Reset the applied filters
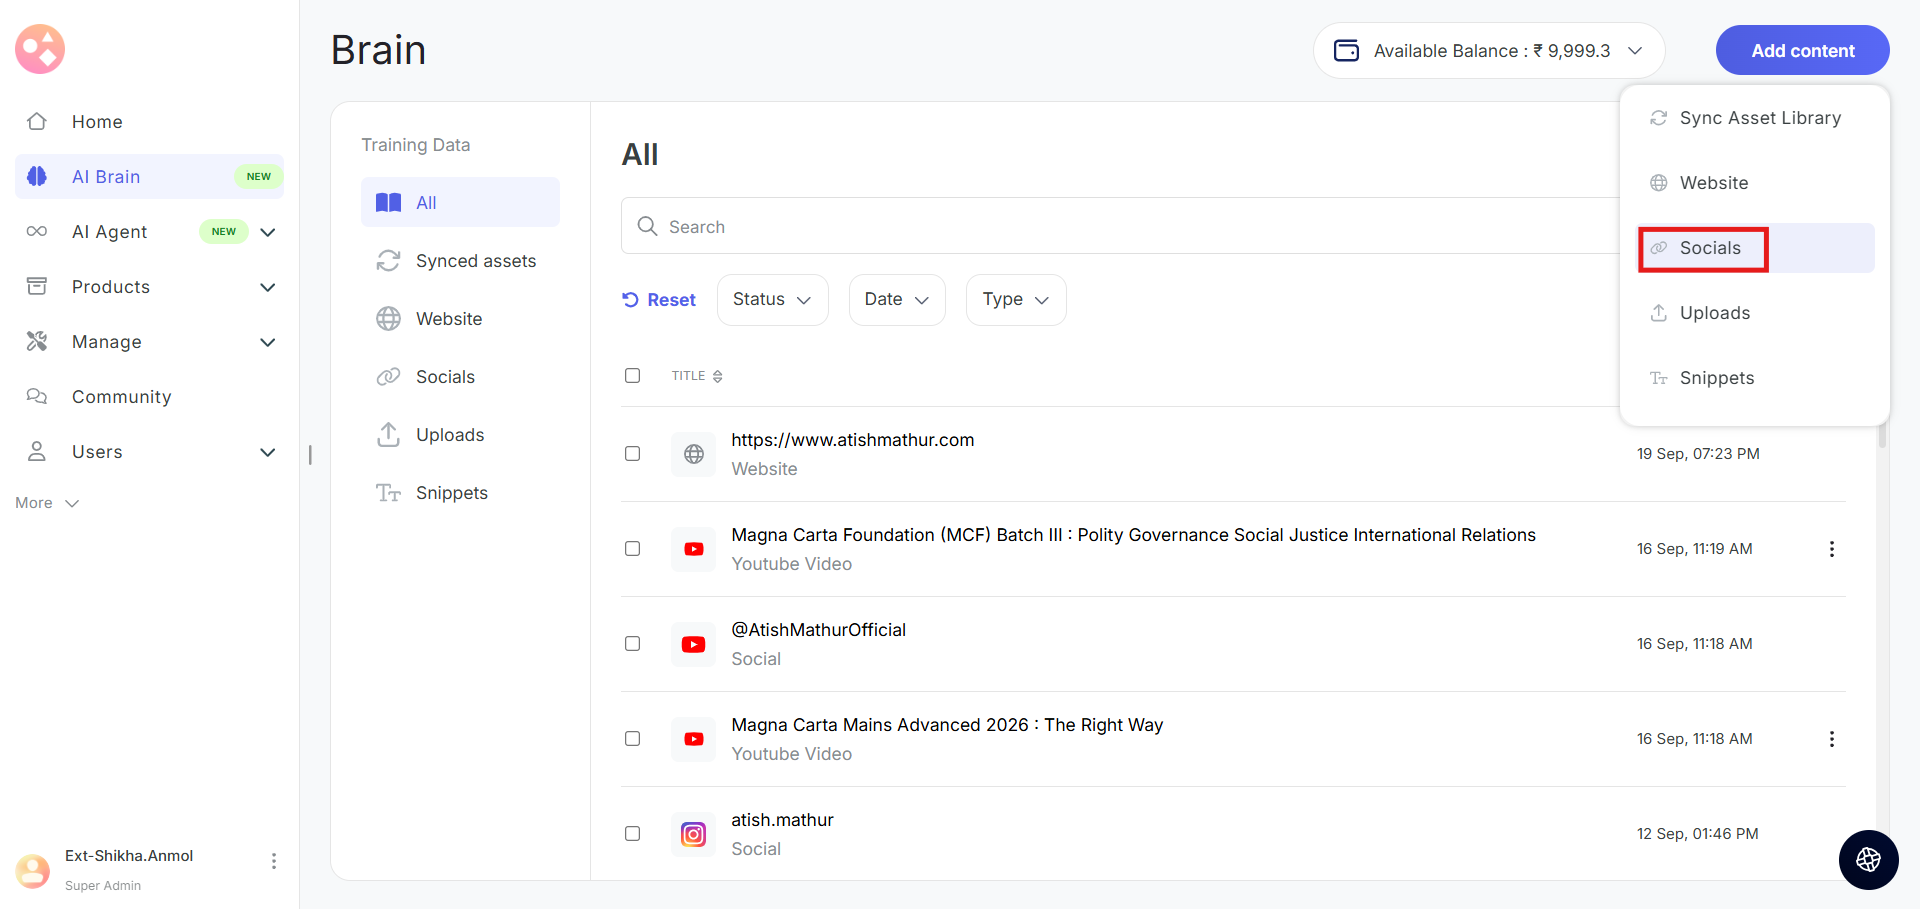 659,300
